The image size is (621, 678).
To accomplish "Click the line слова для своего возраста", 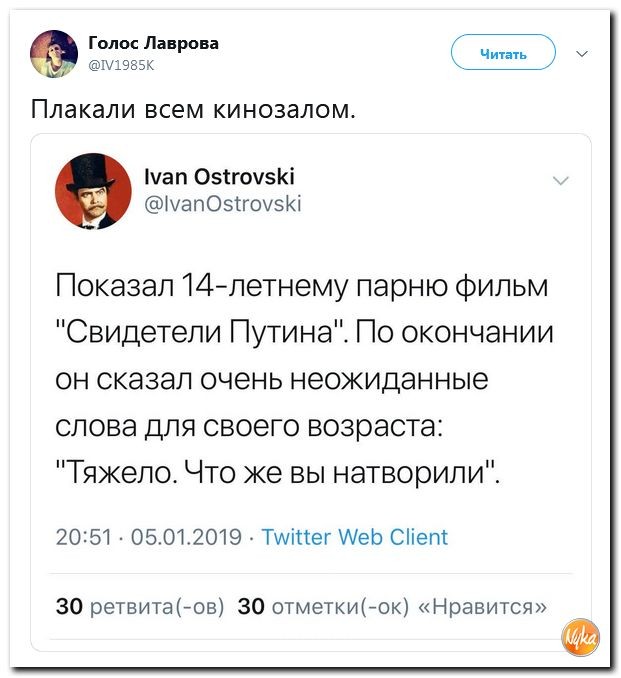I will click(x=249, y=426).
